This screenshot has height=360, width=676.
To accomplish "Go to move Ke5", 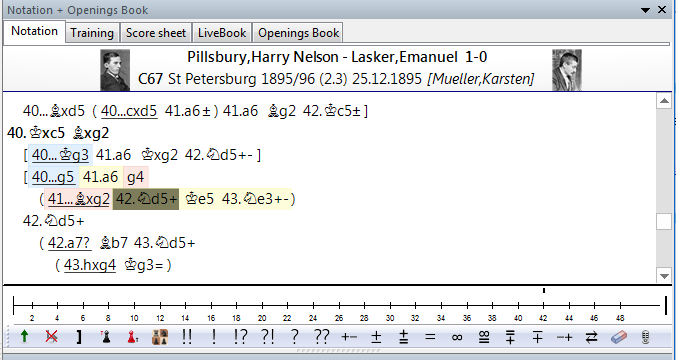I will 199,199.
